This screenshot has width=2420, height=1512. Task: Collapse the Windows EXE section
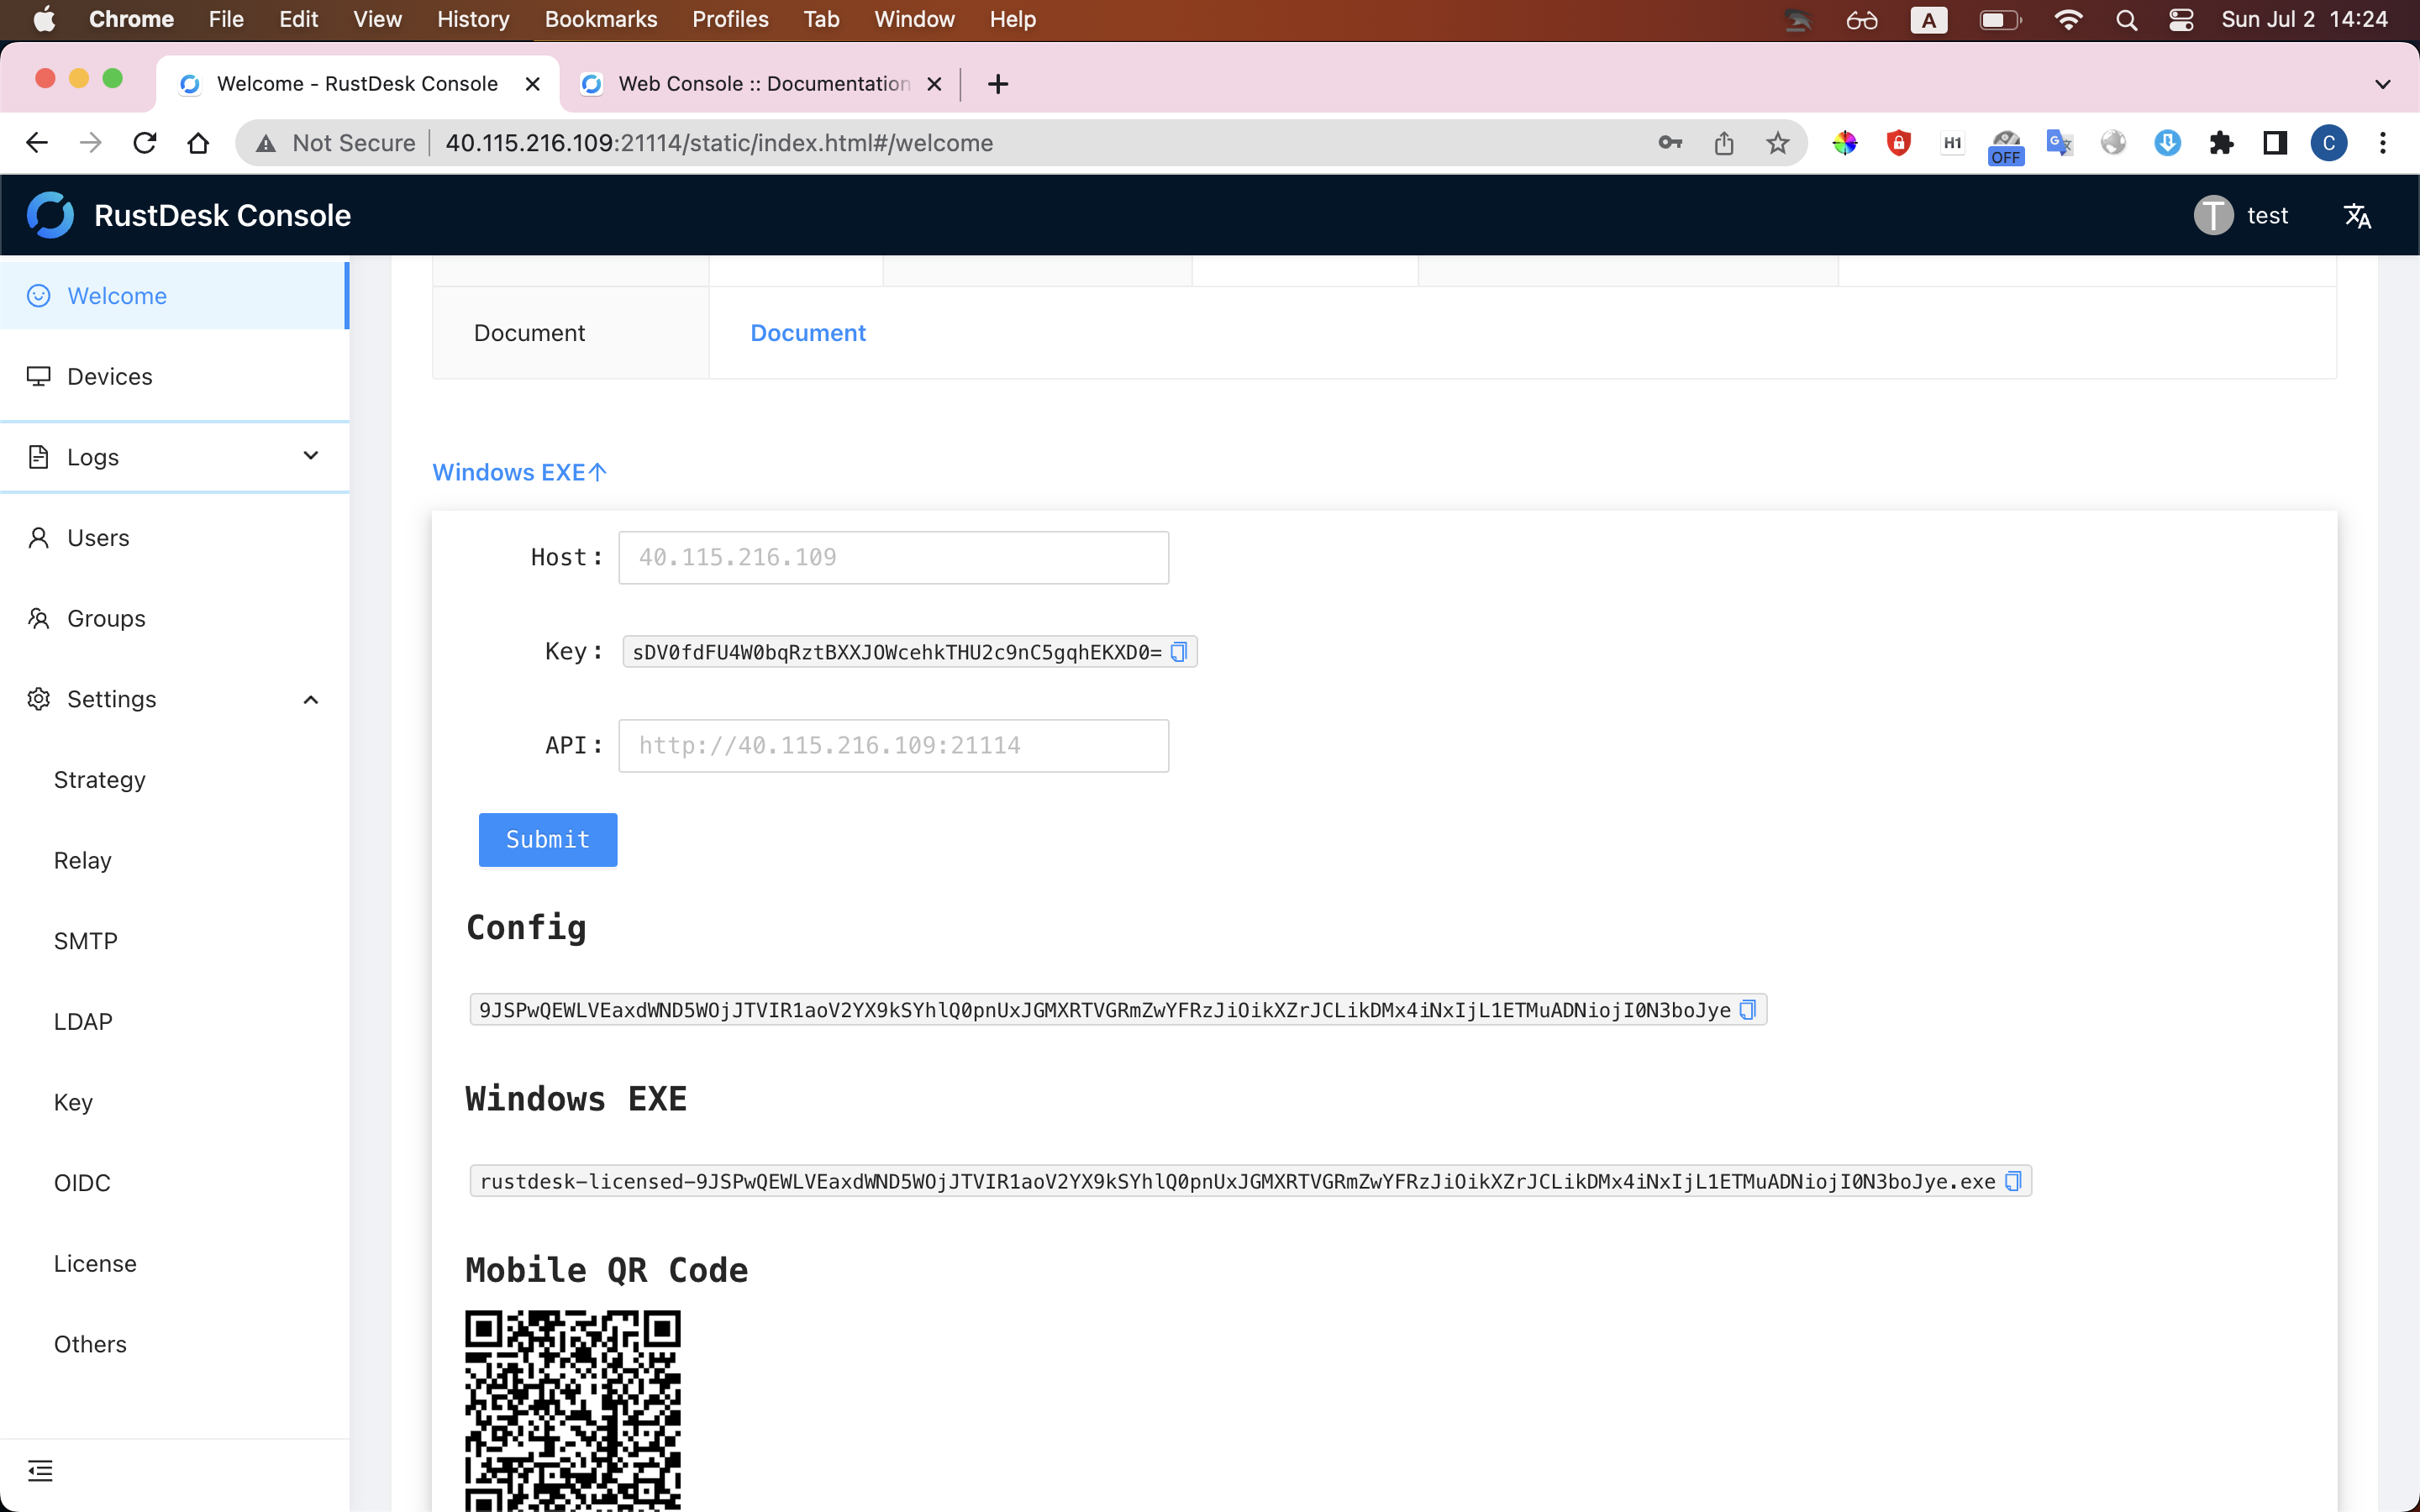pos(519,472)
